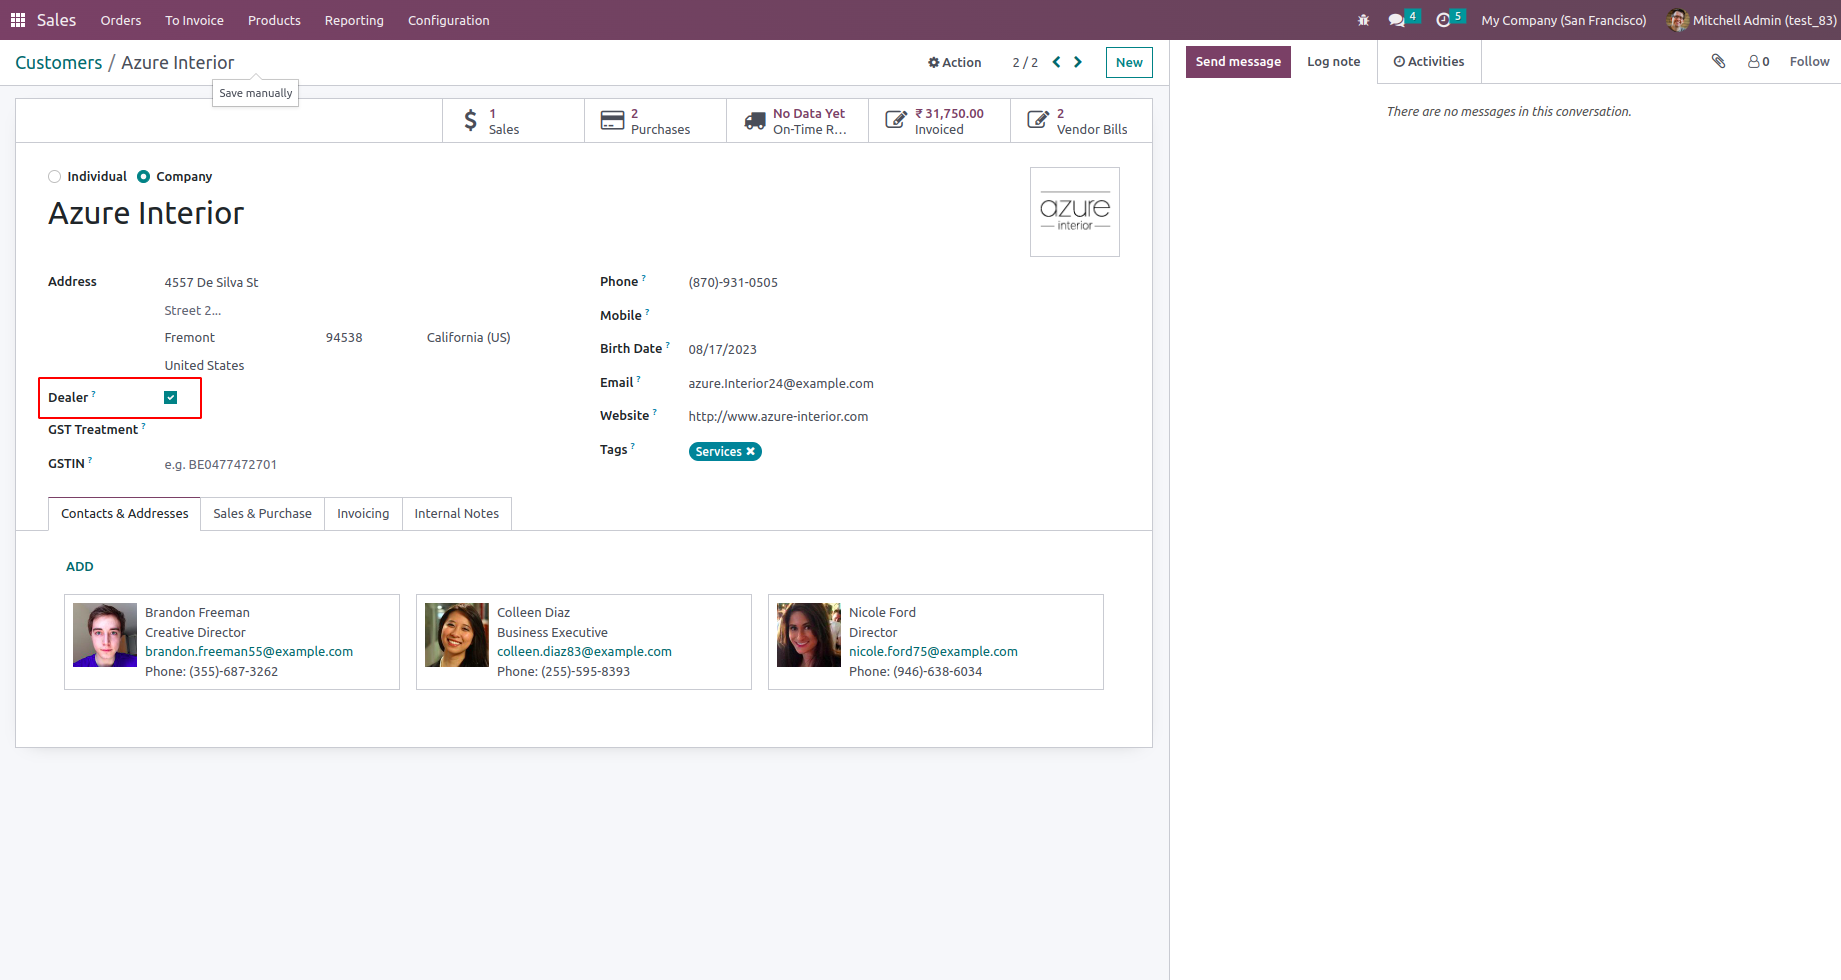Image resolution: width=1841 pixels, height=980 pixels.
Task: Open the activities clock icon in navbar
Action: [x=1443, y=20]
